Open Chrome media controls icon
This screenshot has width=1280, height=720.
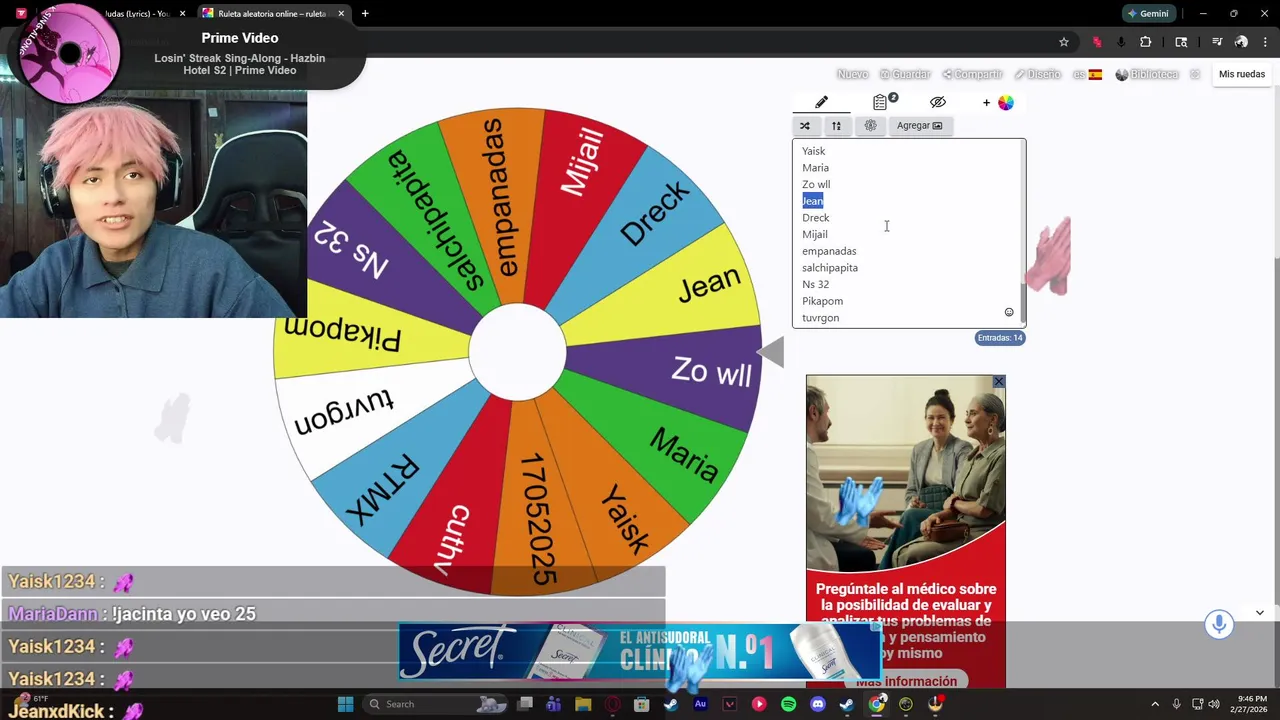point(1217,42)
